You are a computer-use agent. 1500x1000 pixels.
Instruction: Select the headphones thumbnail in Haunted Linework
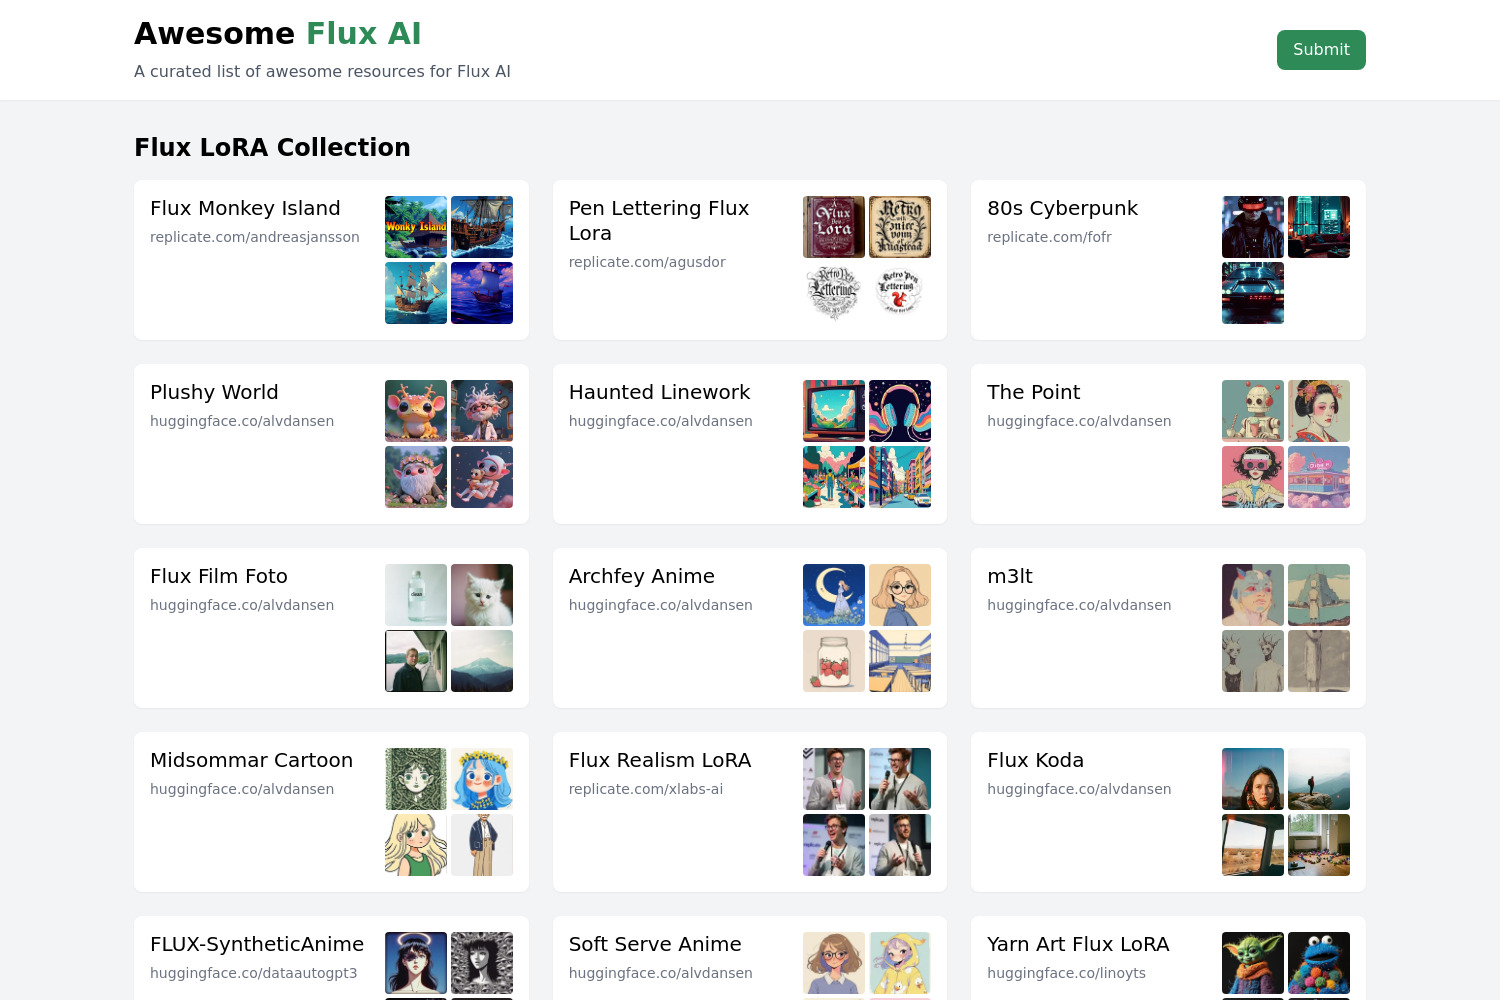click(x=900, y=411)
